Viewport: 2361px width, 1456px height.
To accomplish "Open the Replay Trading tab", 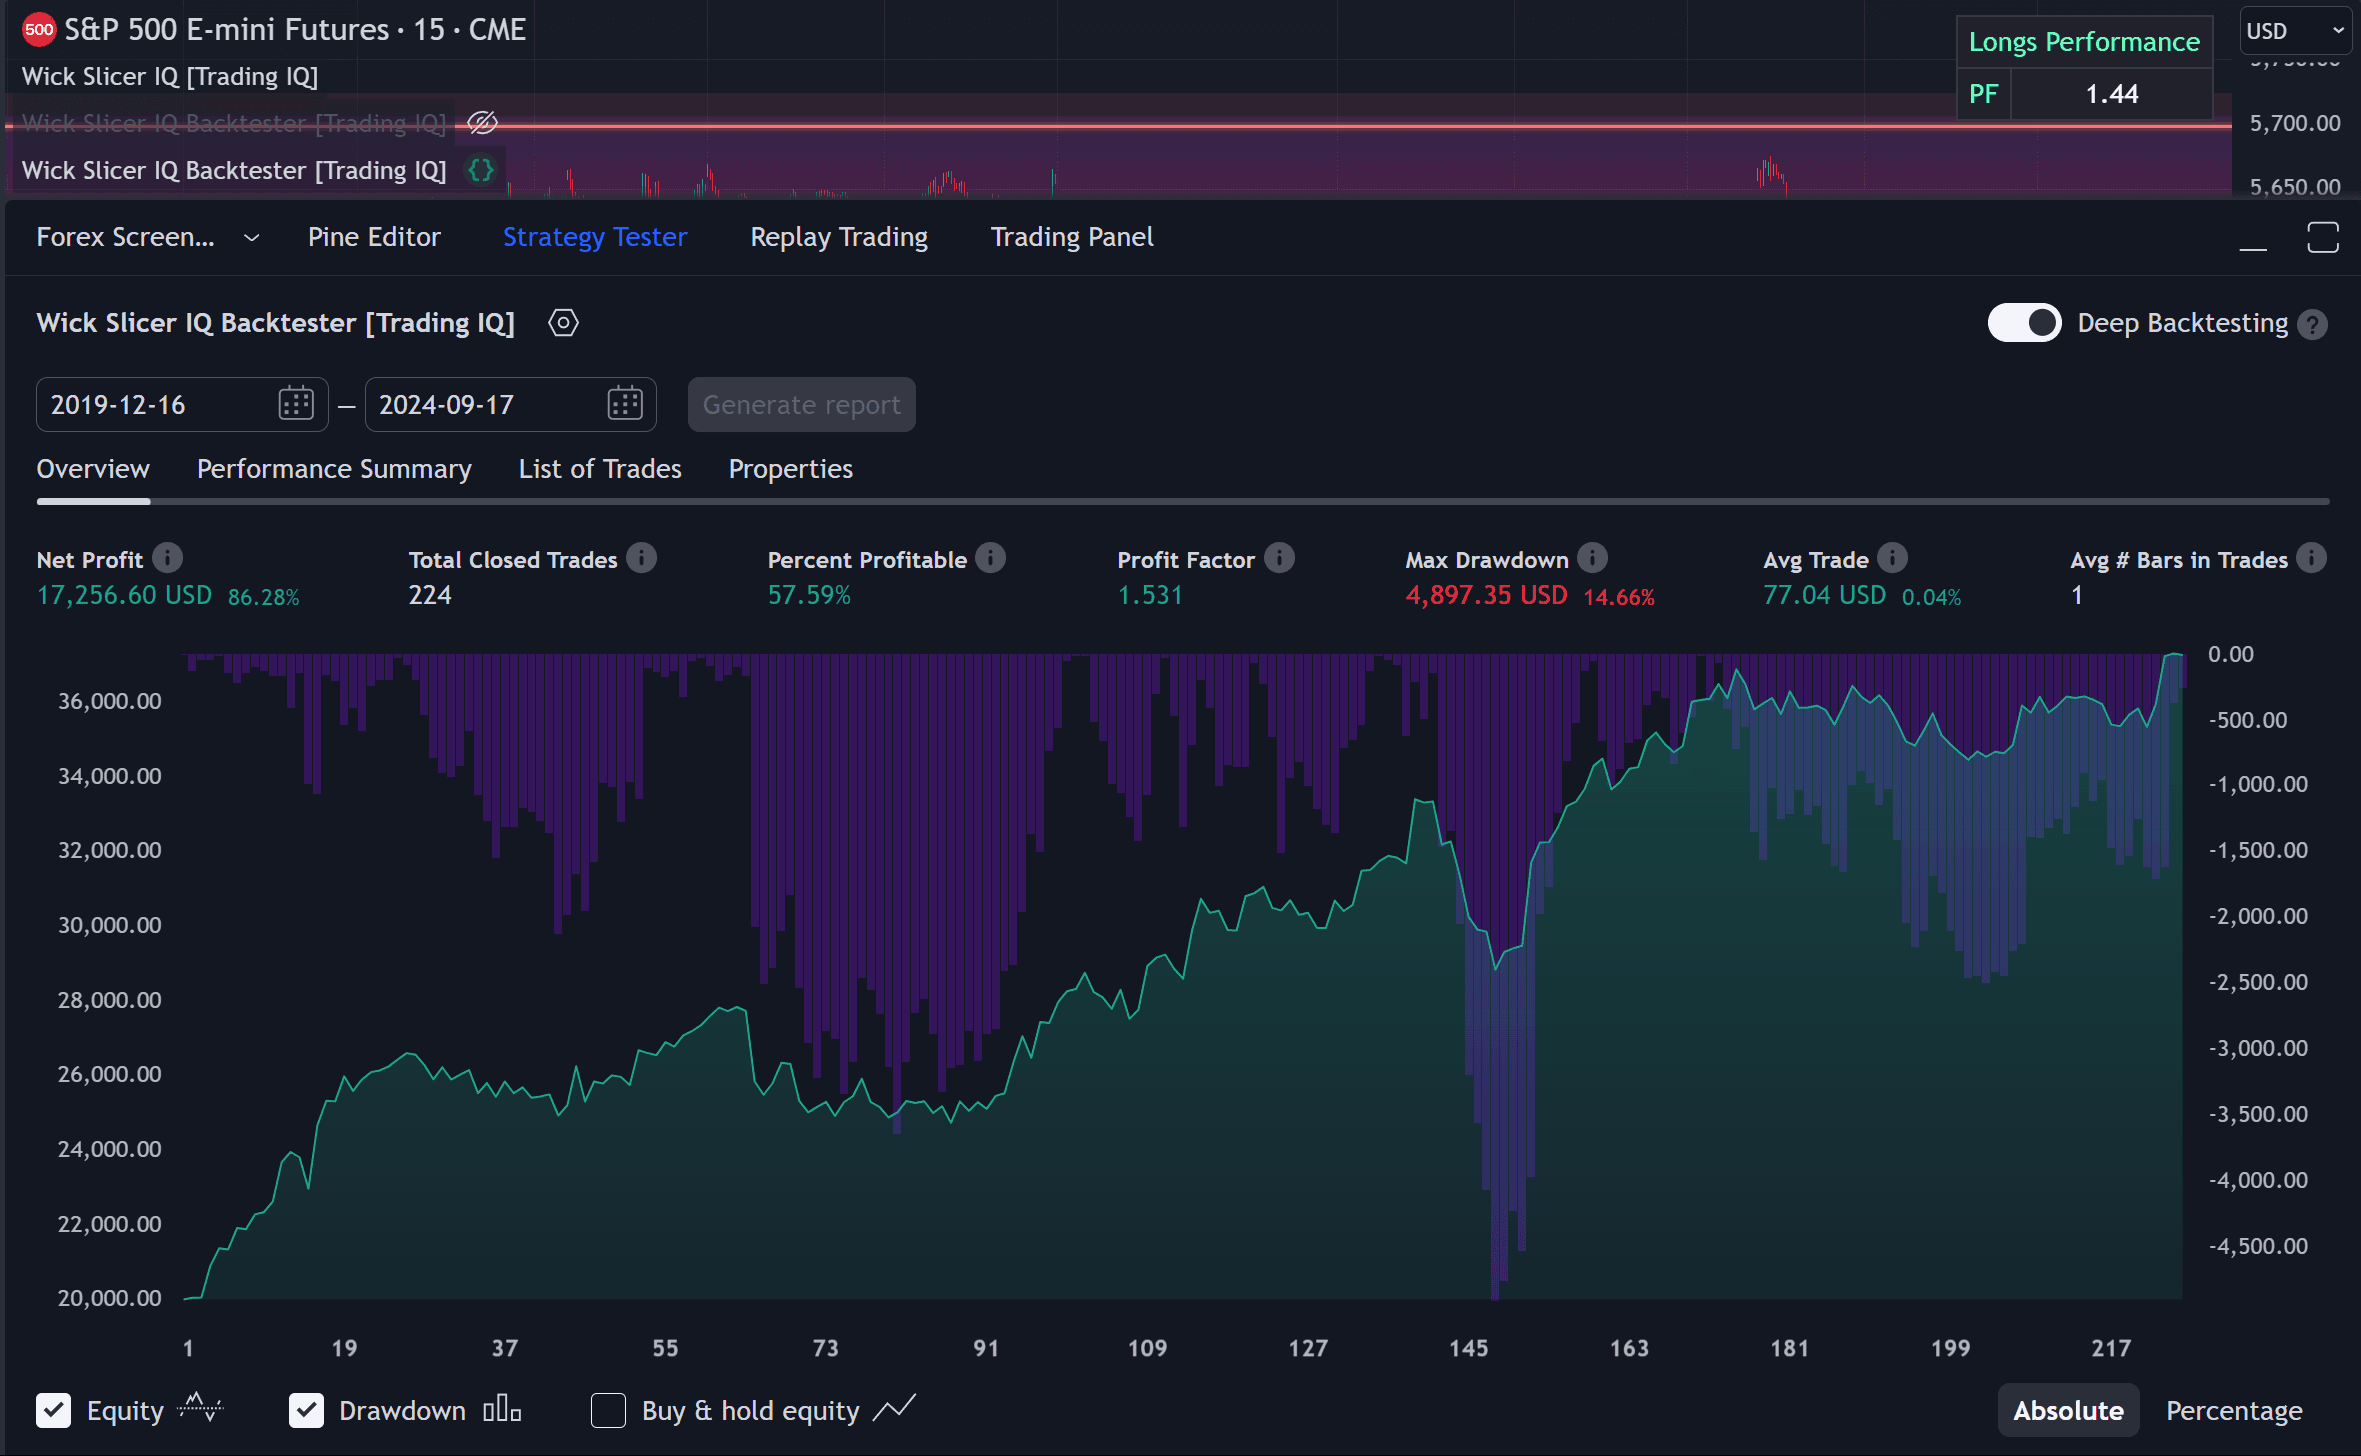I will tap(839, 237).
